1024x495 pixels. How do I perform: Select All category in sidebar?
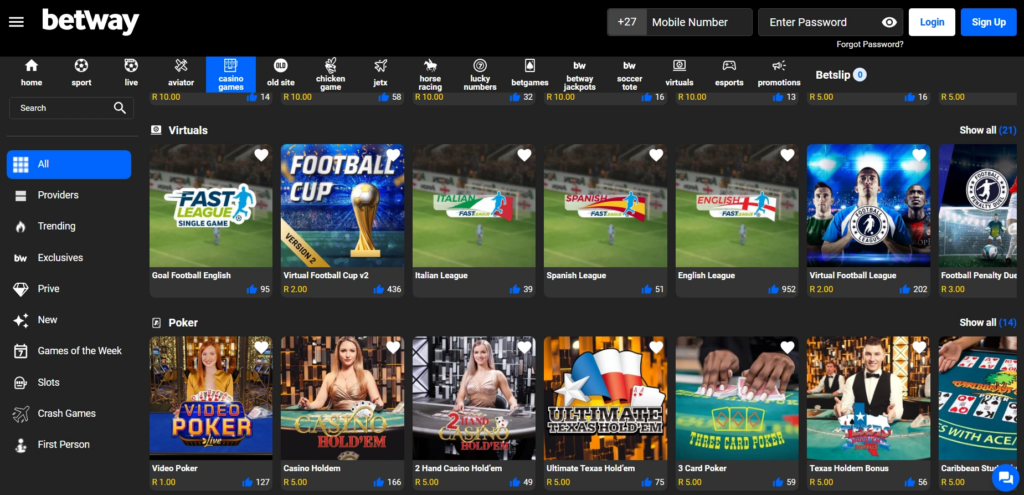(x=69, y=165)
